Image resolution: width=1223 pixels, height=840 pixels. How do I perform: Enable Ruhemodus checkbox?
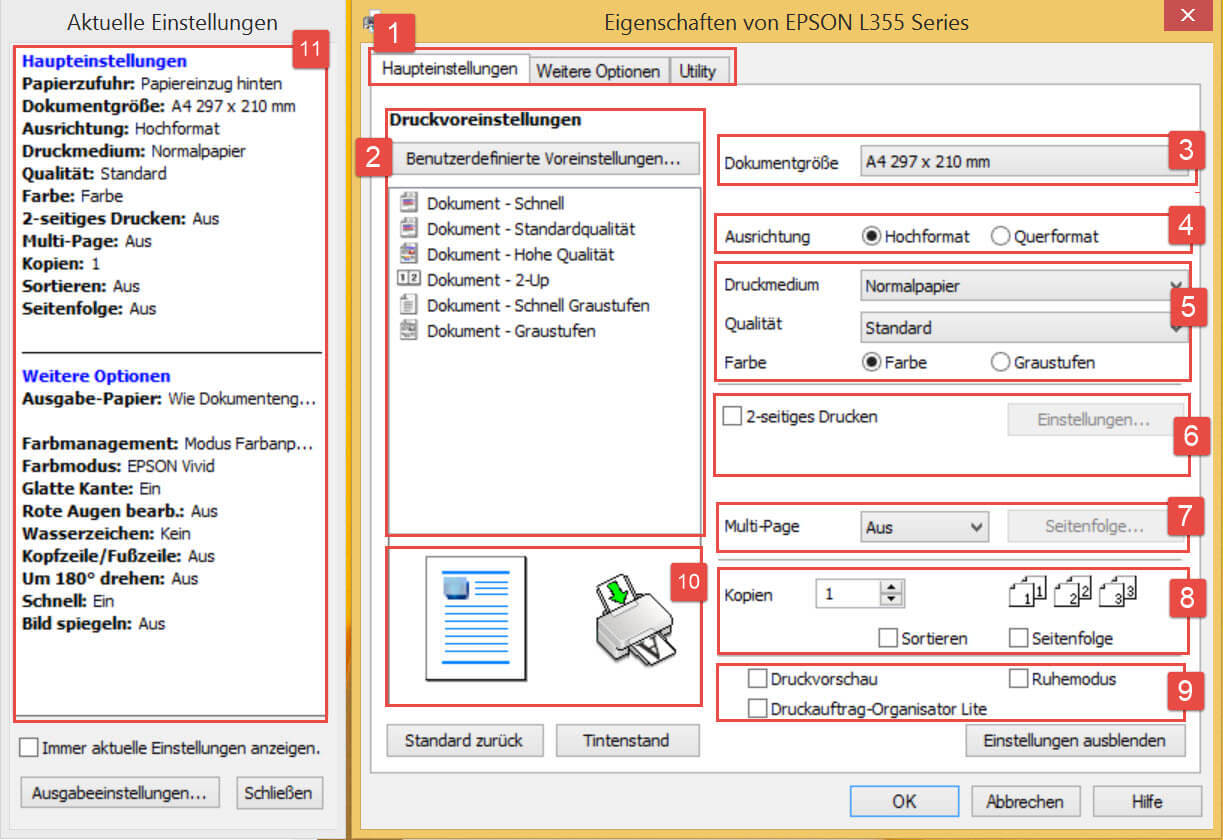(1018, 679)
